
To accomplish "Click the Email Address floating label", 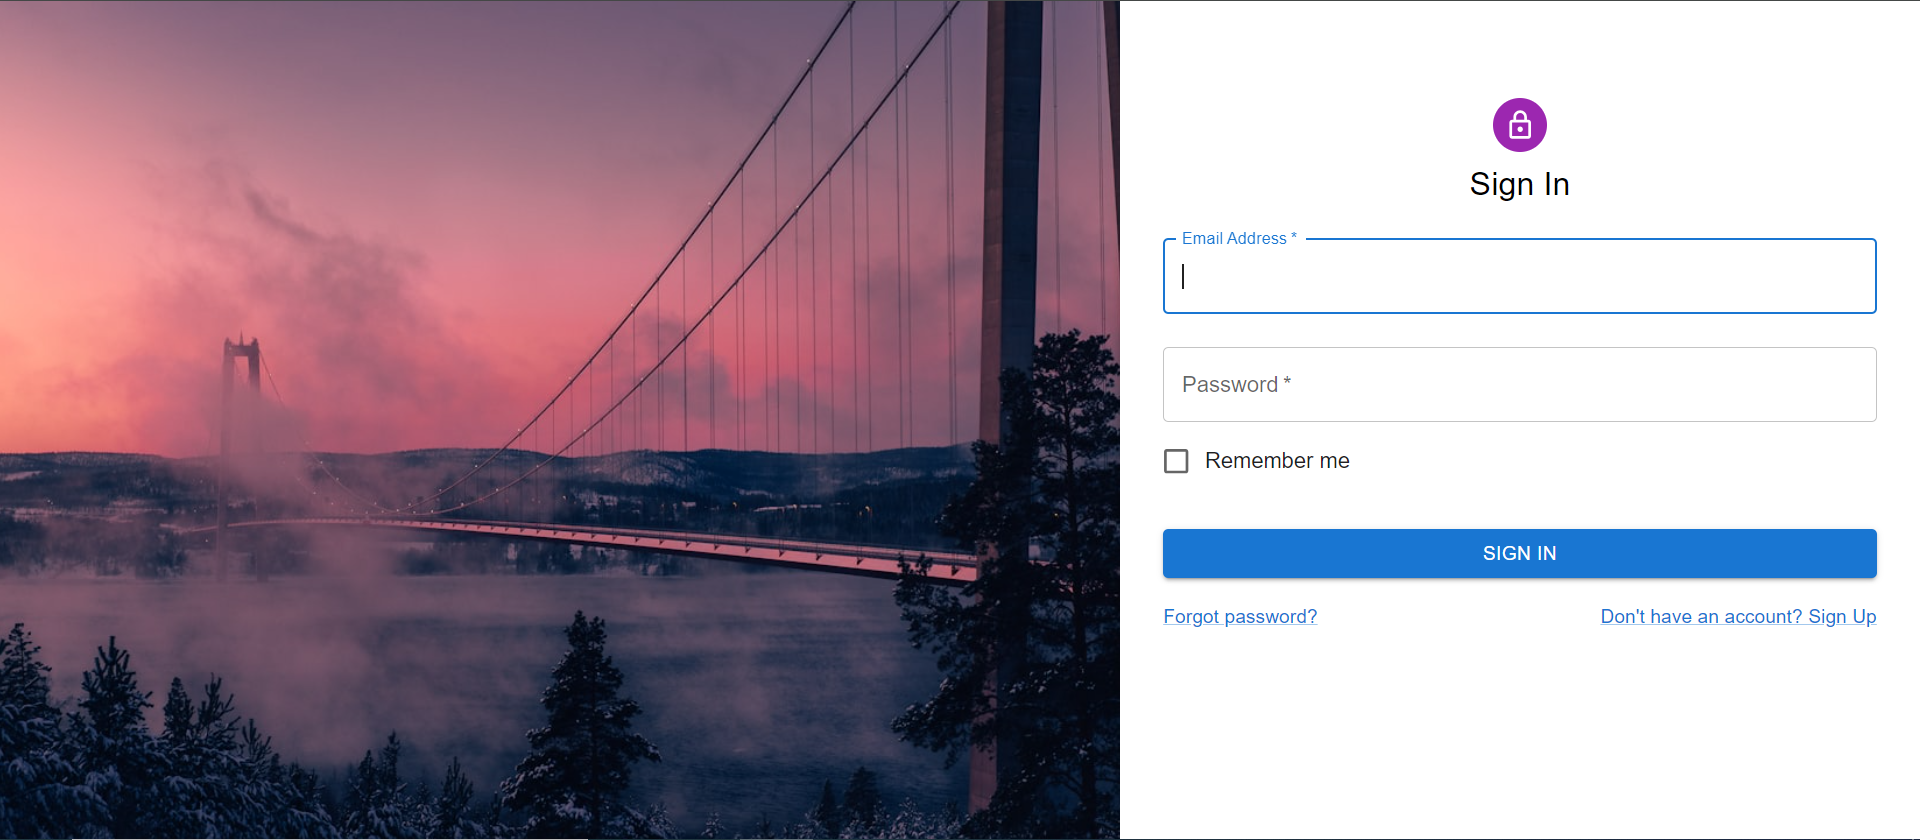I will pos(1234,238).
